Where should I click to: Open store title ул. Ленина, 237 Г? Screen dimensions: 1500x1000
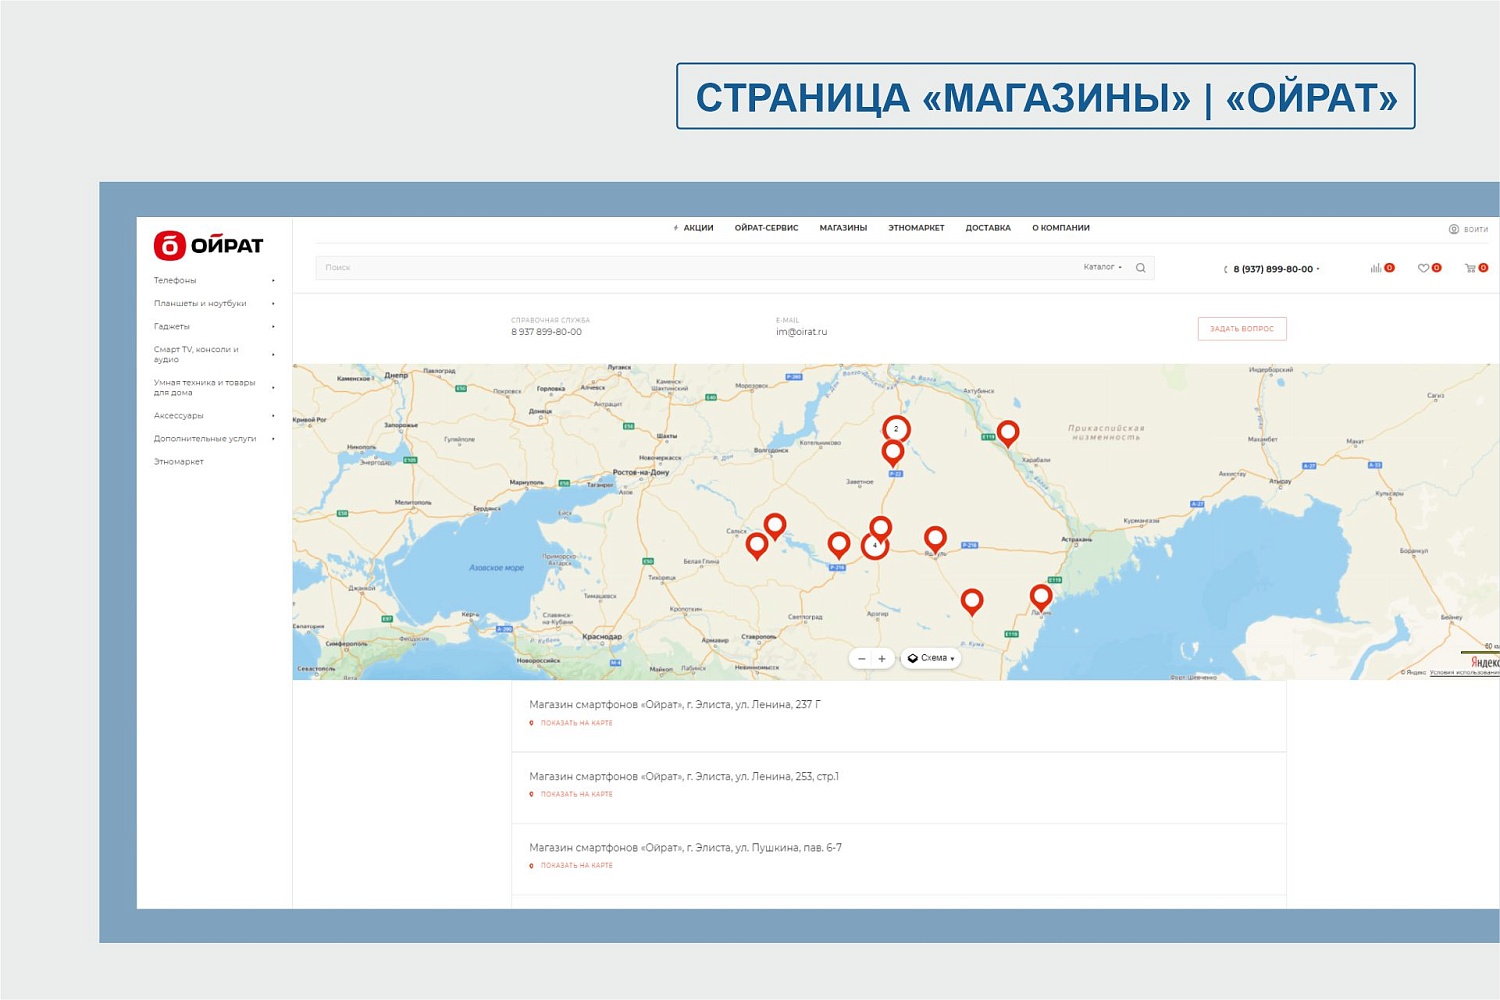point(675,705)
